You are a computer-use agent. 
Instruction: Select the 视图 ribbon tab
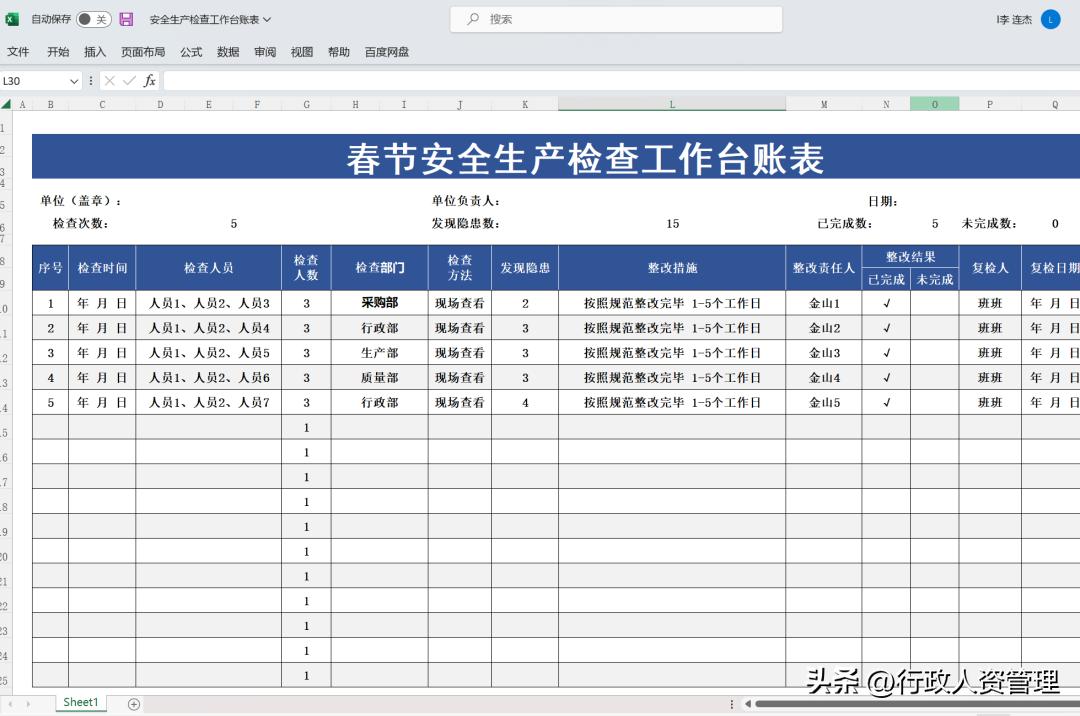tap(301, 51)
